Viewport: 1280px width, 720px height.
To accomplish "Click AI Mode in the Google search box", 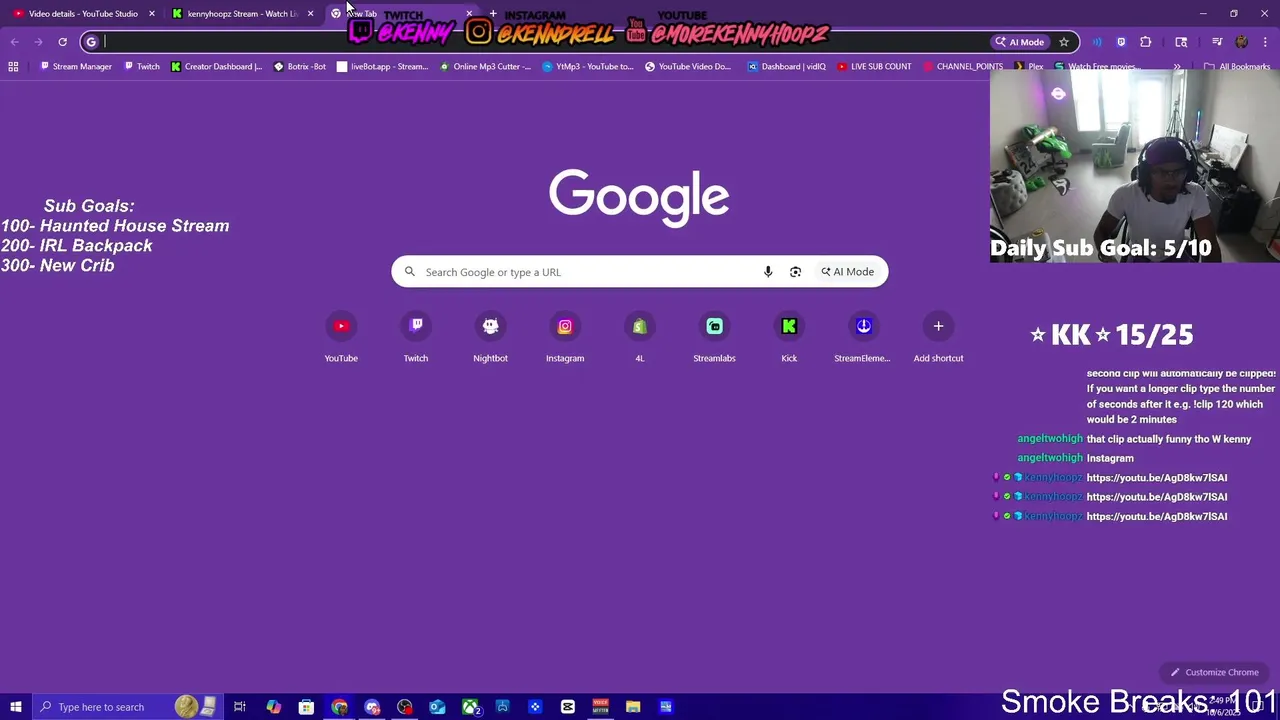I will [848, 272].
